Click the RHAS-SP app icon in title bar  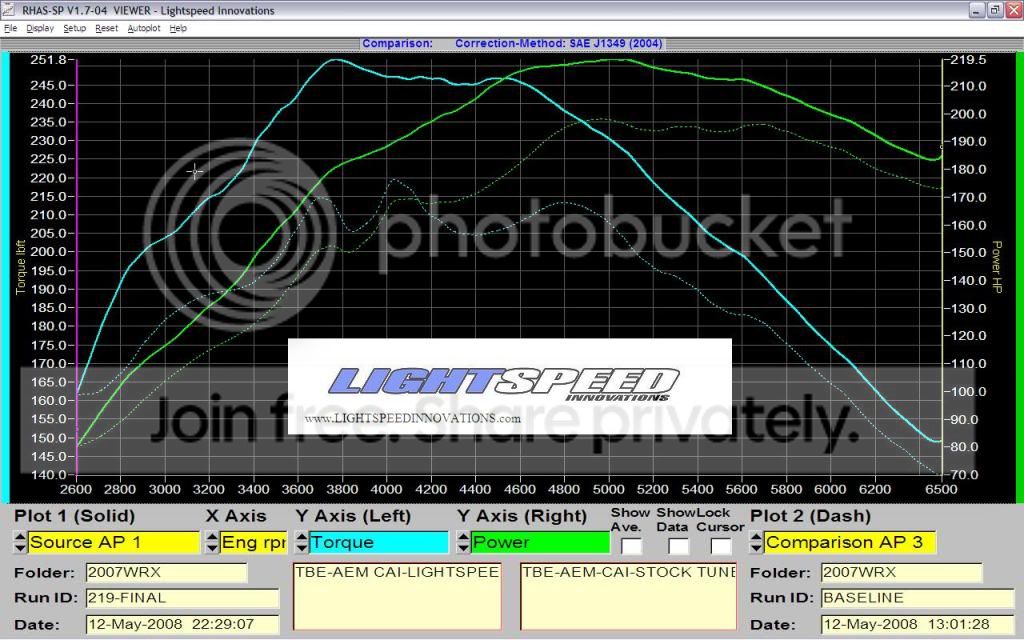pyautogui.click(x=8, y=10)
